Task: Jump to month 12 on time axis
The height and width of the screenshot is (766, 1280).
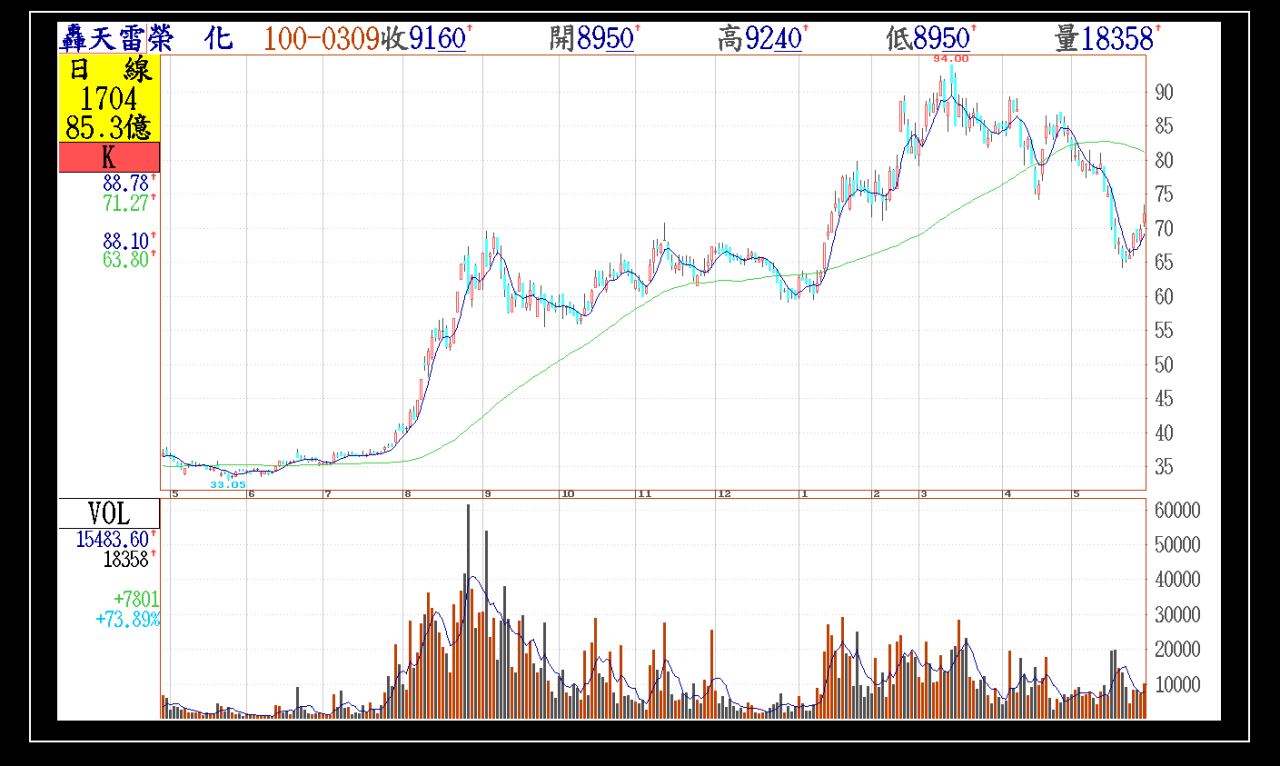Action: [x=724, y=494]
